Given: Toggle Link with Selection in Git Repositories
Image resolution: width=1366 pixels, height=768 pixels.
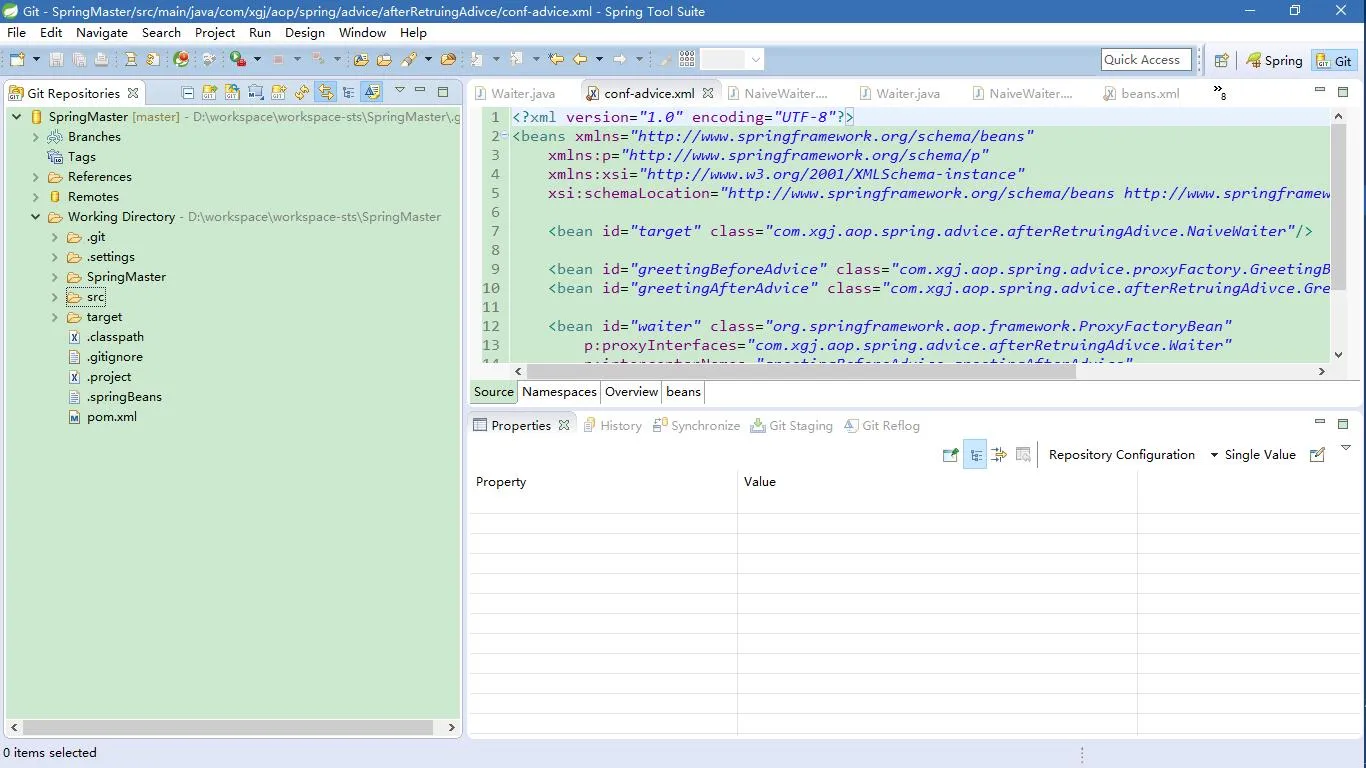Looking at the screenshot, I should click(325, 92).
